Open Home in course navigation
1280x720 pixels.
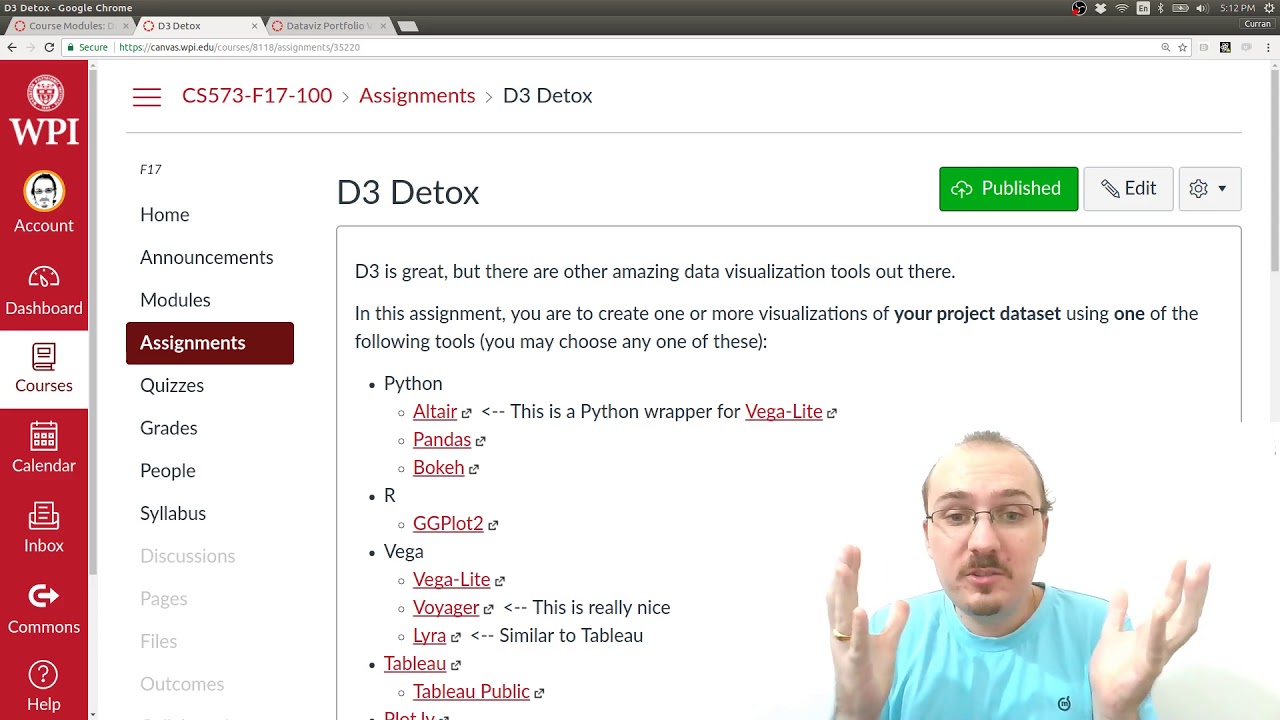tap(165, 215)
